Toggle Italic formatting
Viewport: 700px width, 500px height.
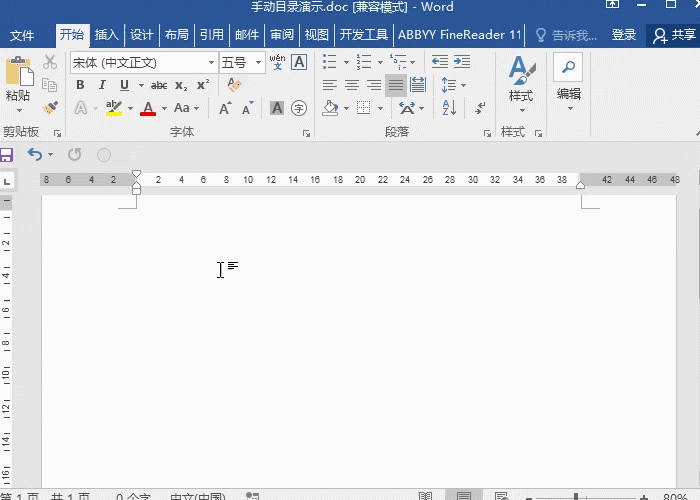tap(102, 85)
